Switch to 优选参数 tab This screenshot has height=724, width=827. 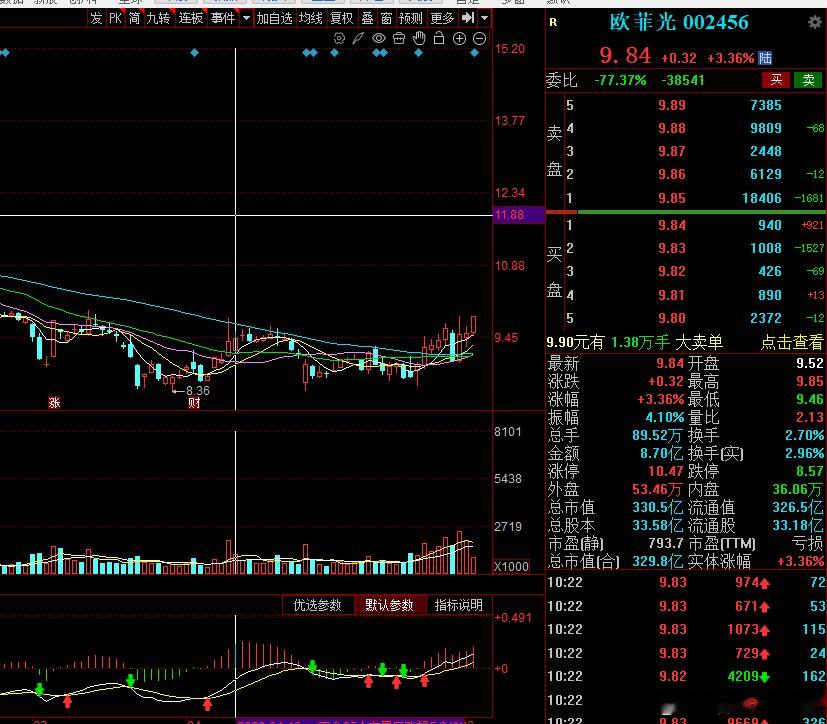point(318,605)
